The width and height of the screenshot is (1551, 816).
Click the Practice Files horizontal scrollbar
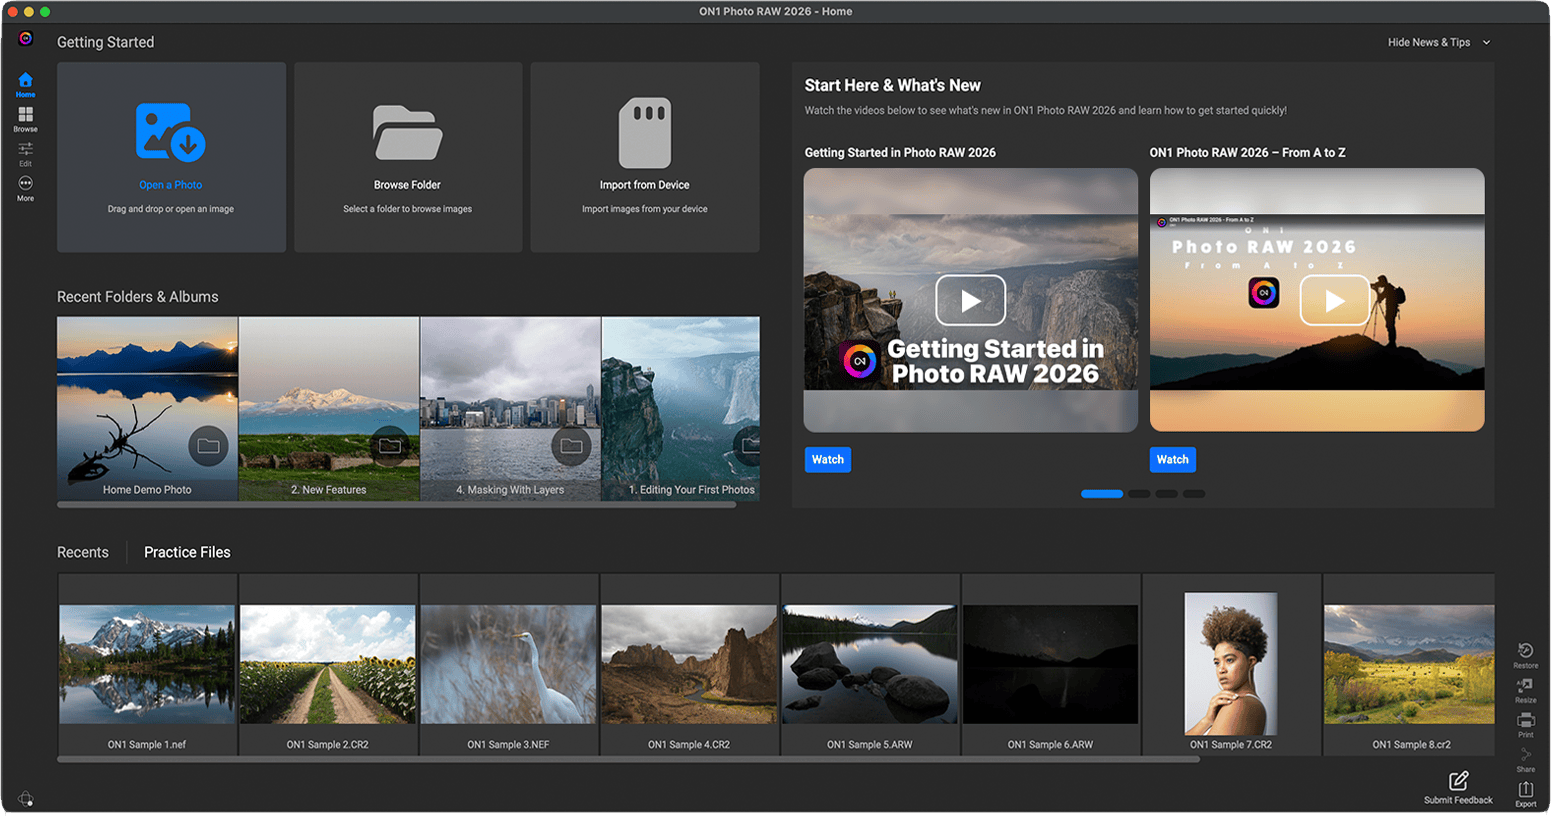click(x=628, y=760)
